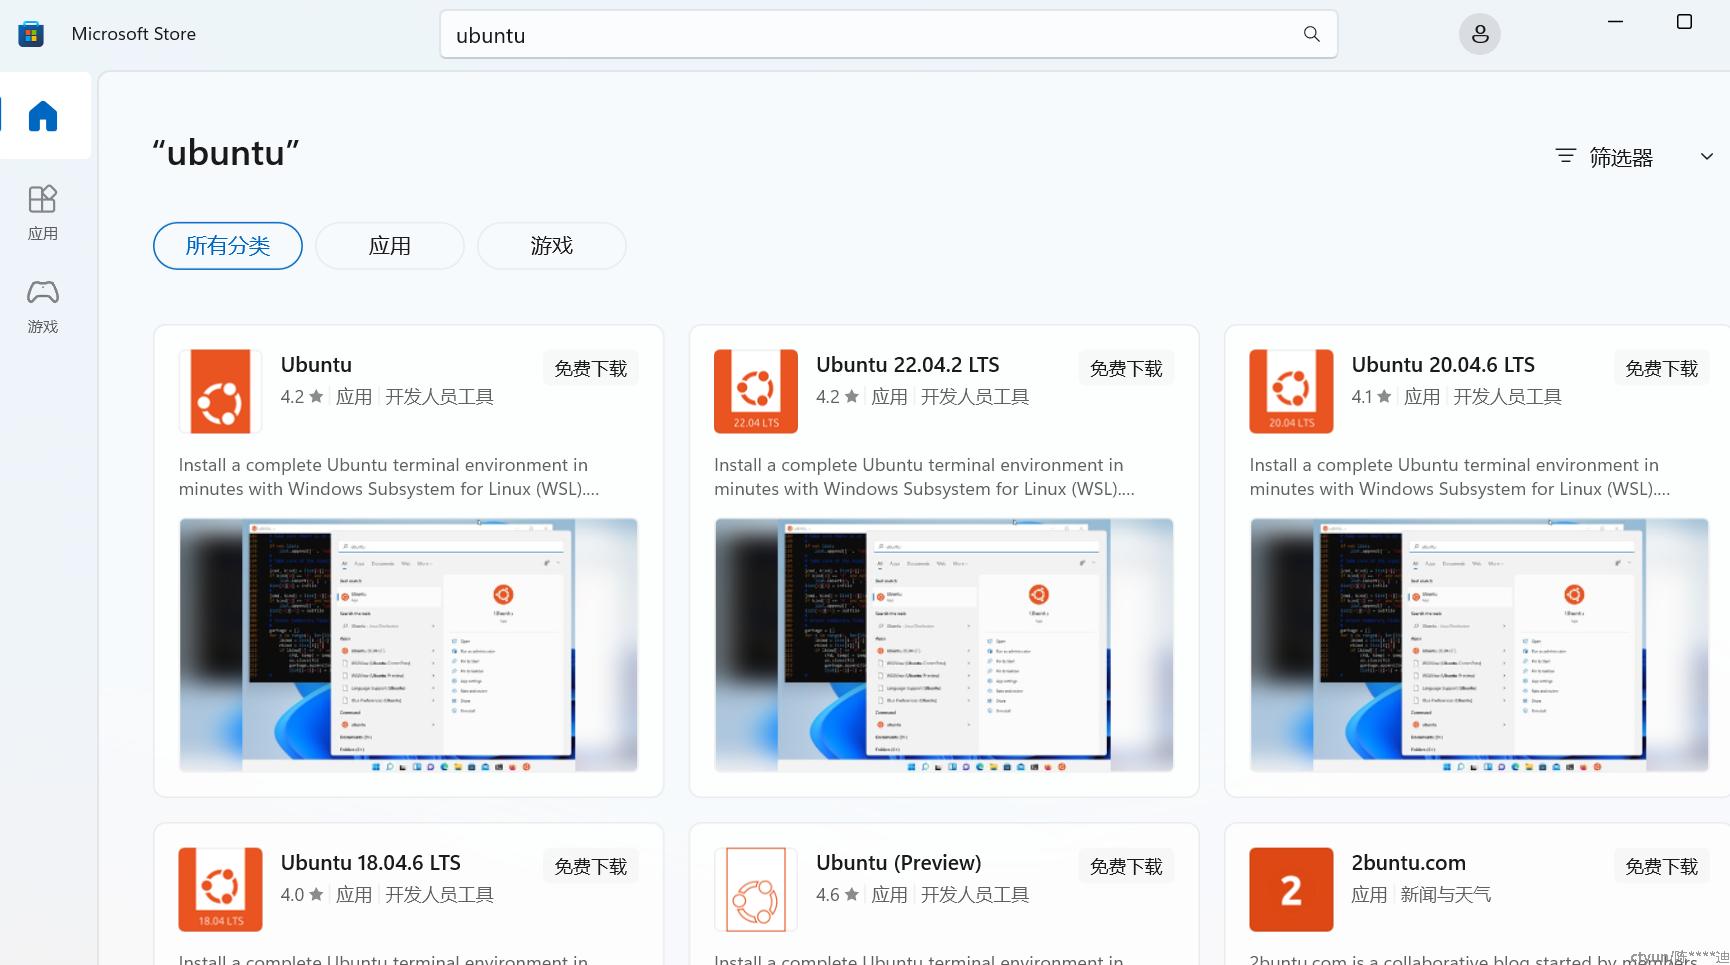This screenshot has height=965, width=1730.
Task: Click the Ubuntu 18.04.6 LTS title
Action: pyautogui.click(x=371, y=863)
